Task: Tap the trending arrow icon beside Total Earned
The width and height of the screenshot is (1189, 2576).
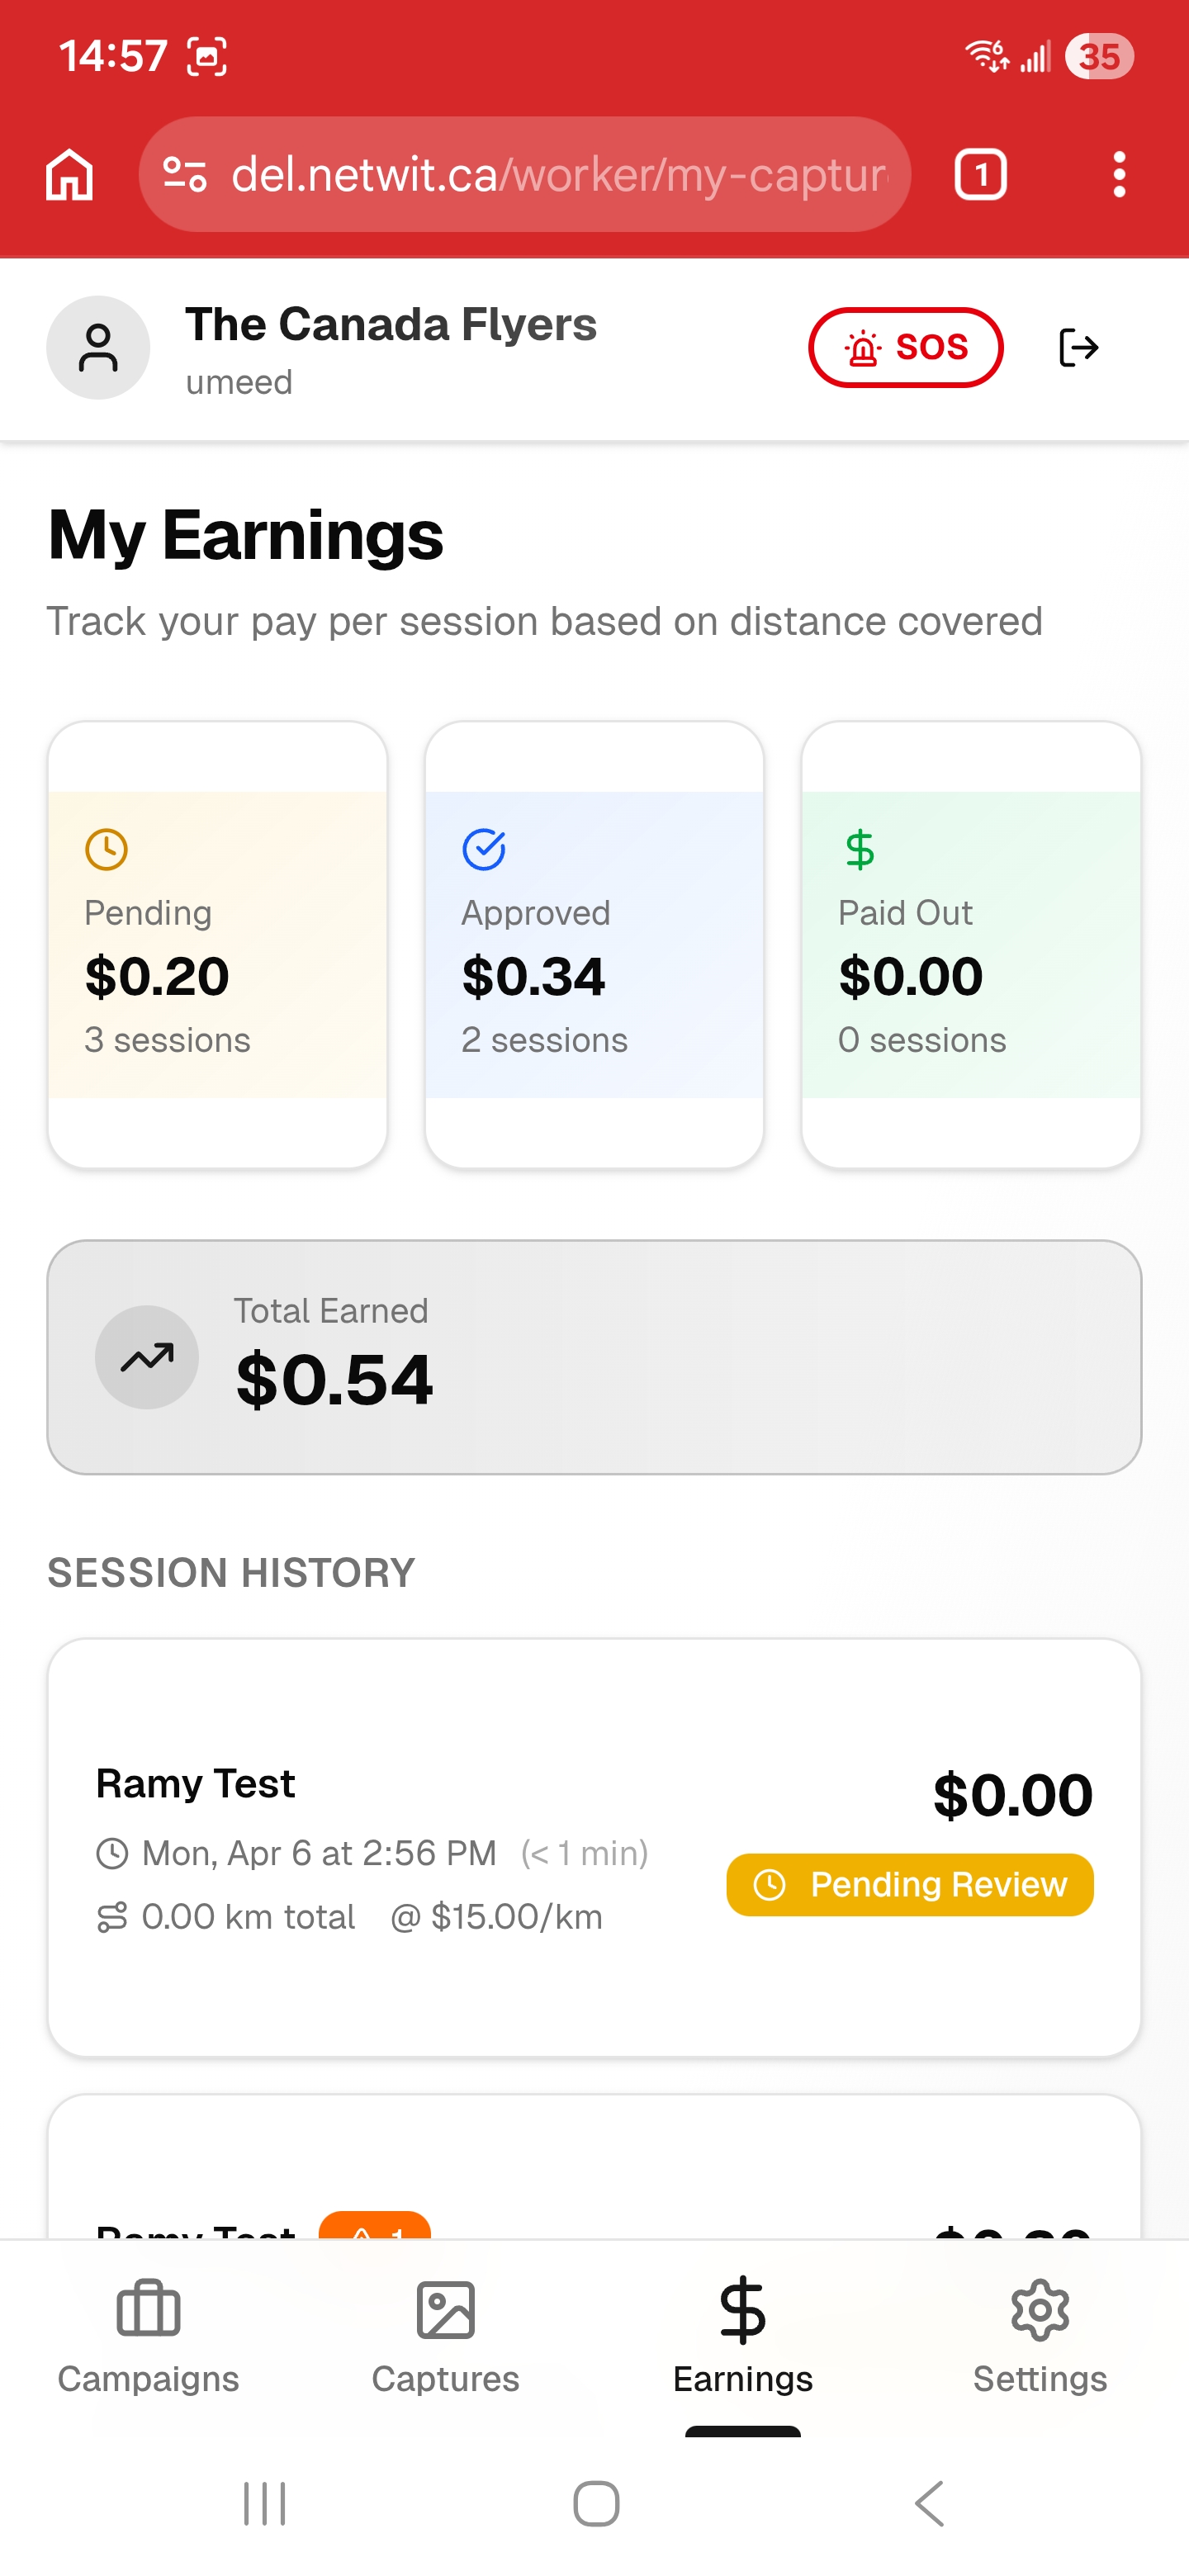Action: 147,1357
